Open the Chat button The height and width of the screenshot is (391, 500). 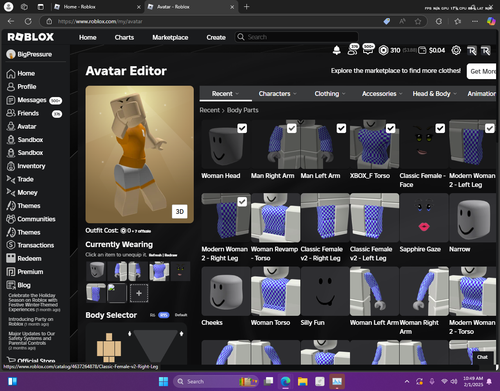pos(482,357)
